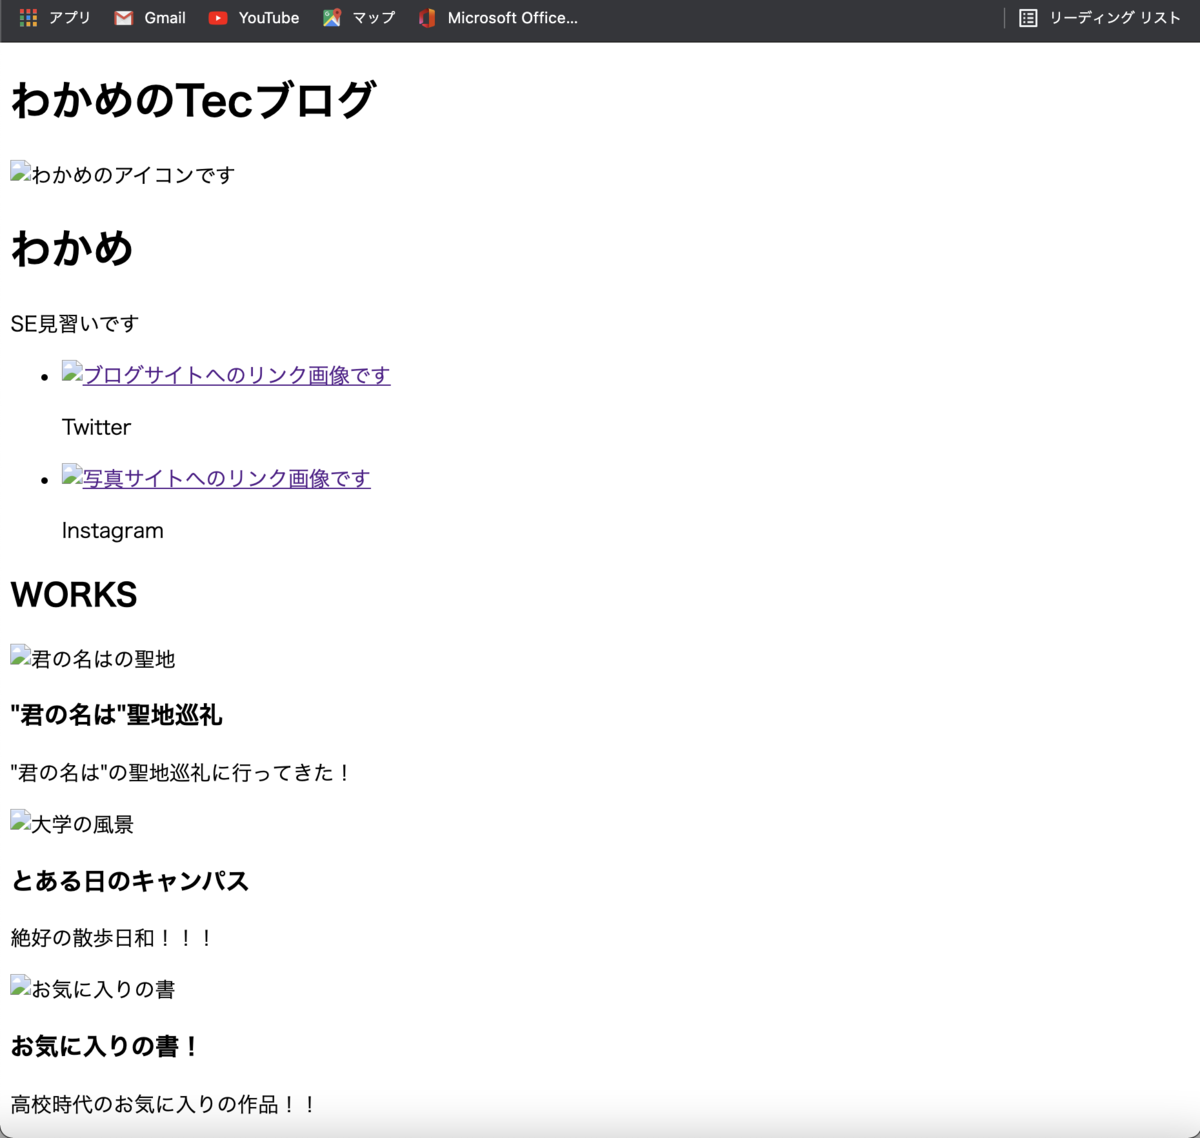Open the Apps grid icon in bookmarks bar
This screenshot has width=1200, height=1138.
(x=28, y=18)
